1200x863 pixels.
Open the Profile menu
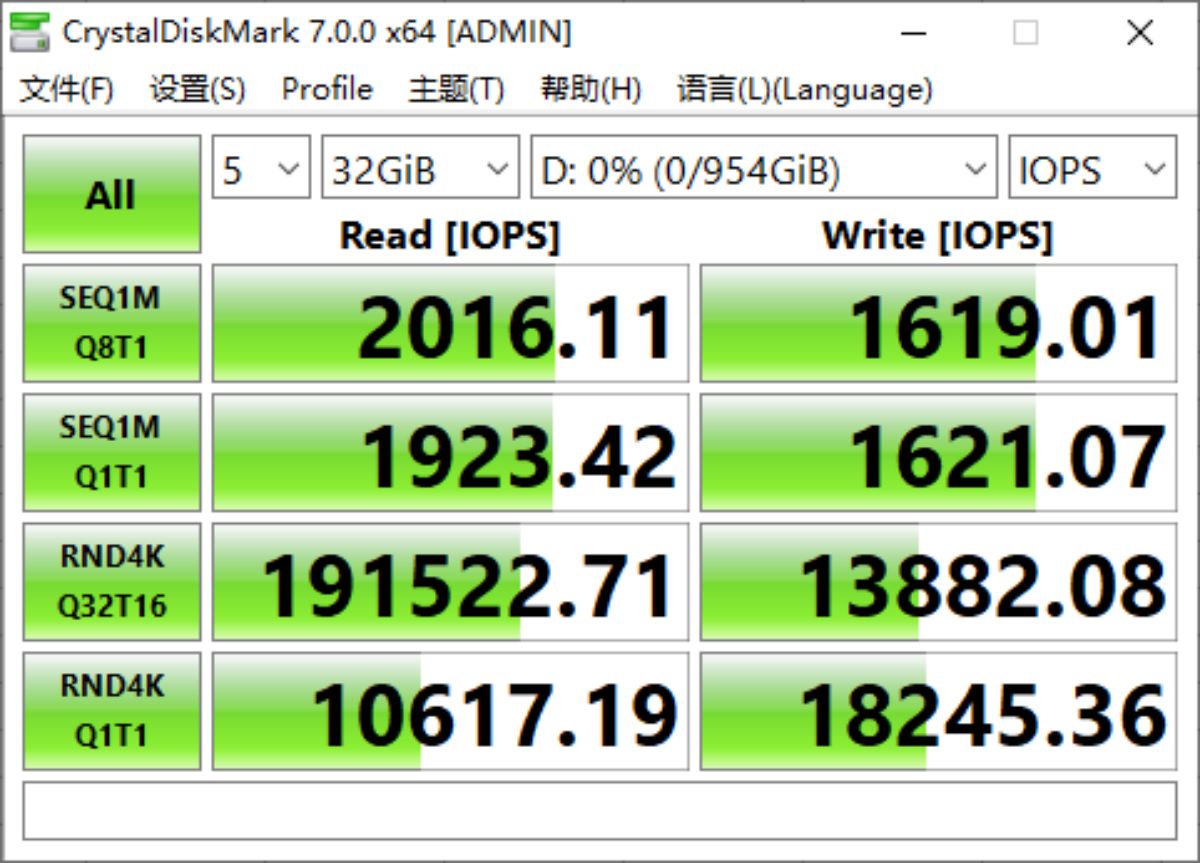[327, 90]
